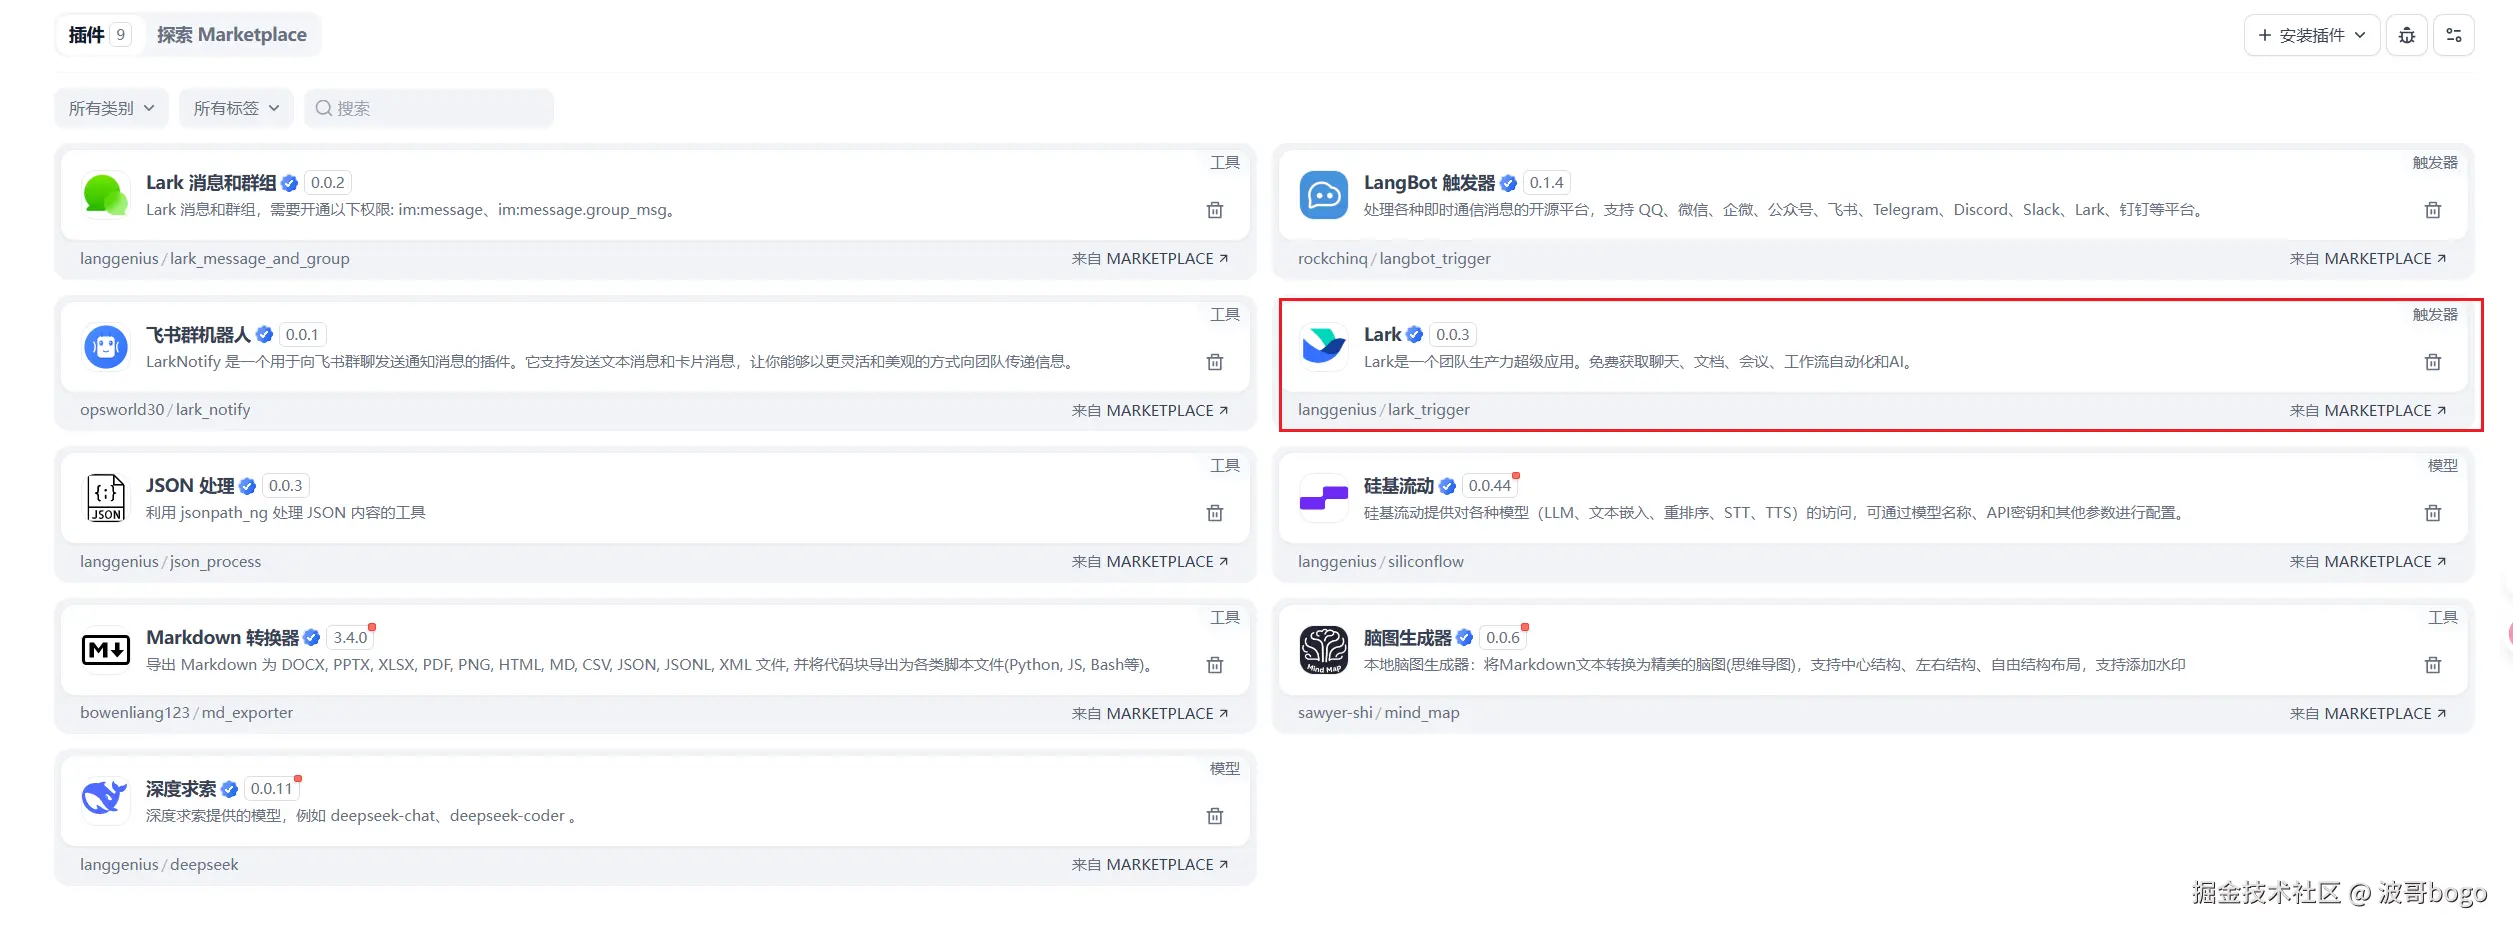Click the 脑图生成器 brain logo

pos(1323,650)
